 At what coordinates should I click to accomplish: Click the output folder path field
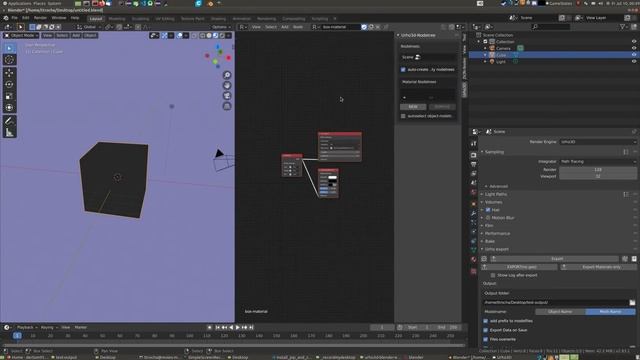(x=555, y=302)
